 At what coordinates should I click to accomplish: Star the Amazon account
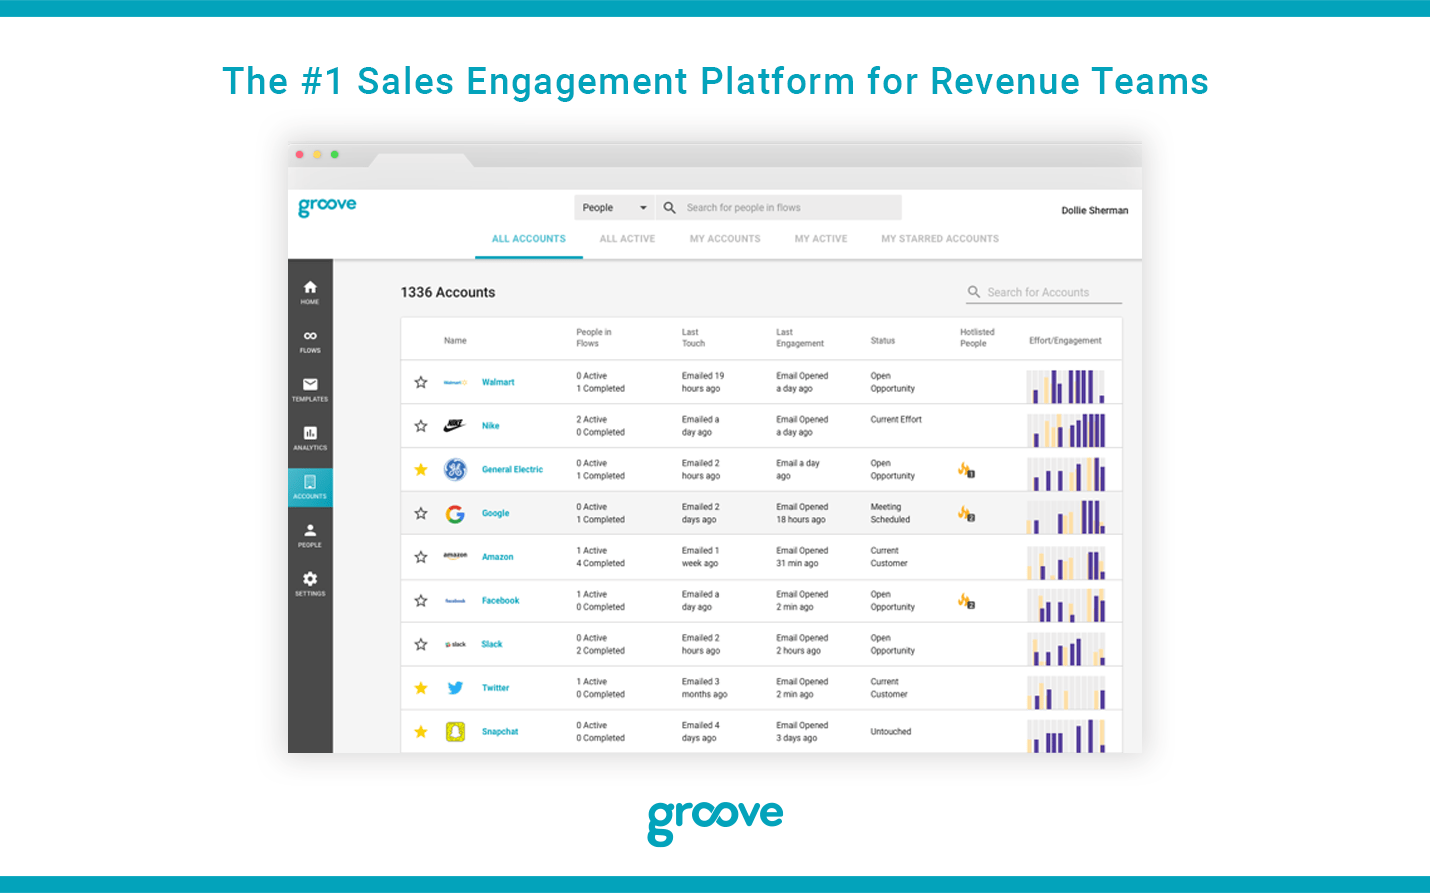(420, 557)
